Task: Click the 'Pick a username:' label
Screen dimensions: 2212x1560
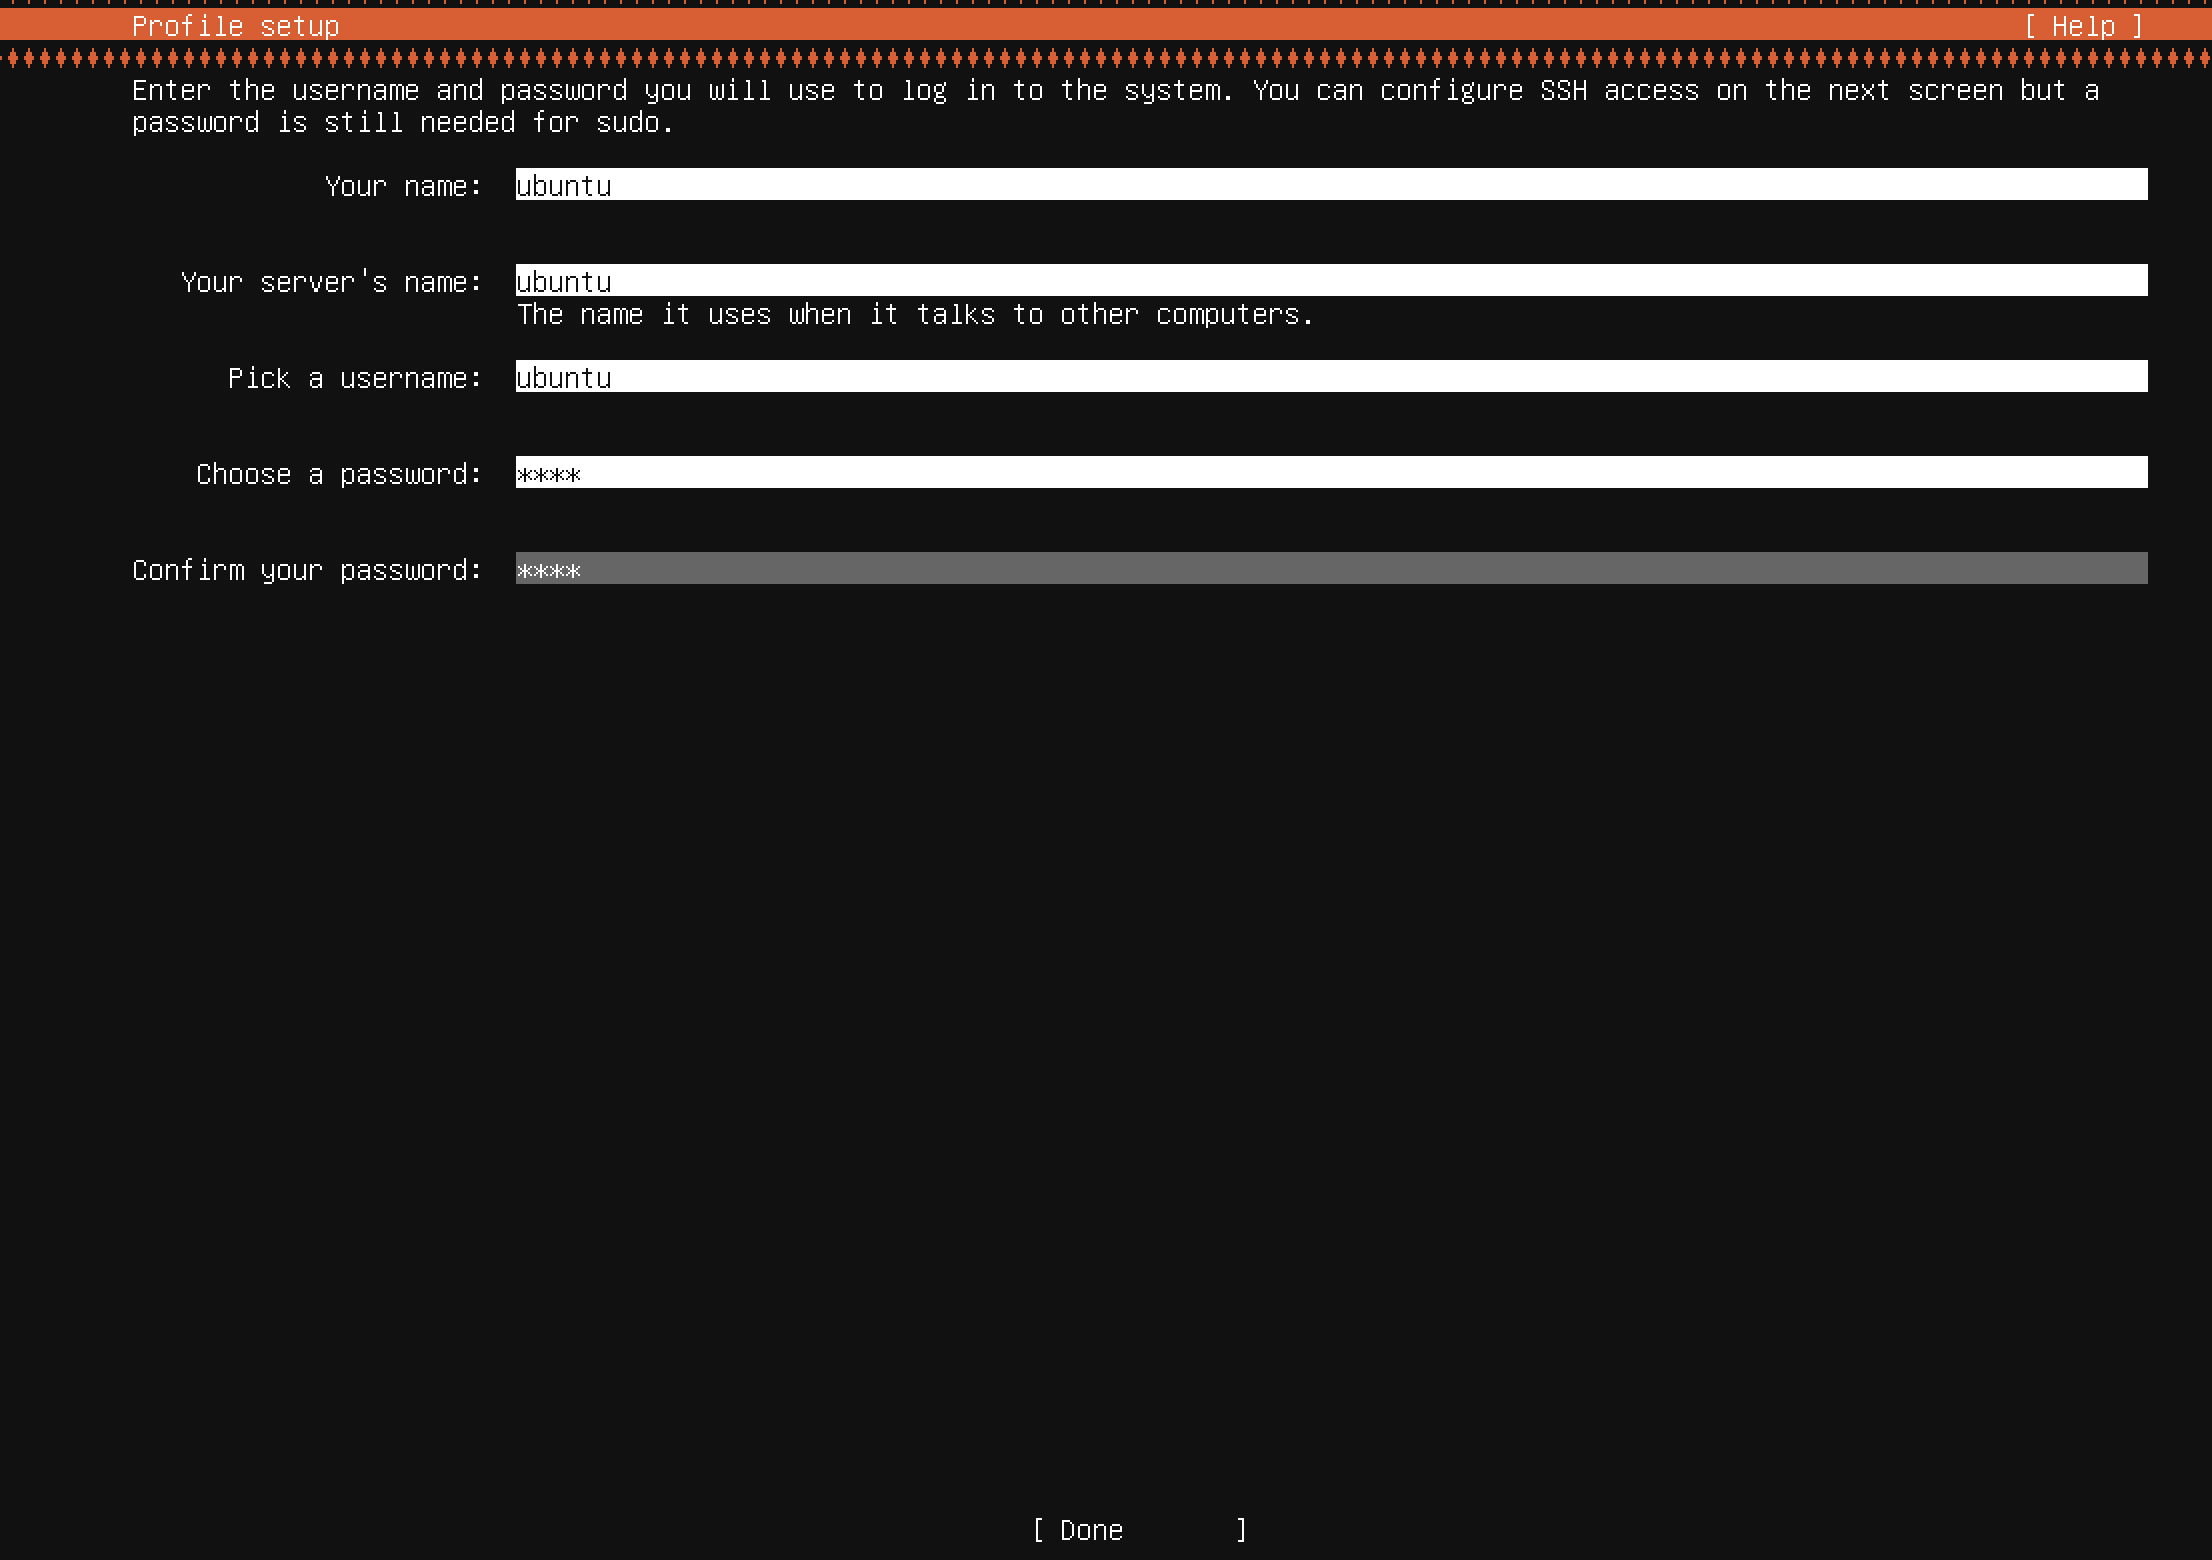Action: [x=355, y=378]
